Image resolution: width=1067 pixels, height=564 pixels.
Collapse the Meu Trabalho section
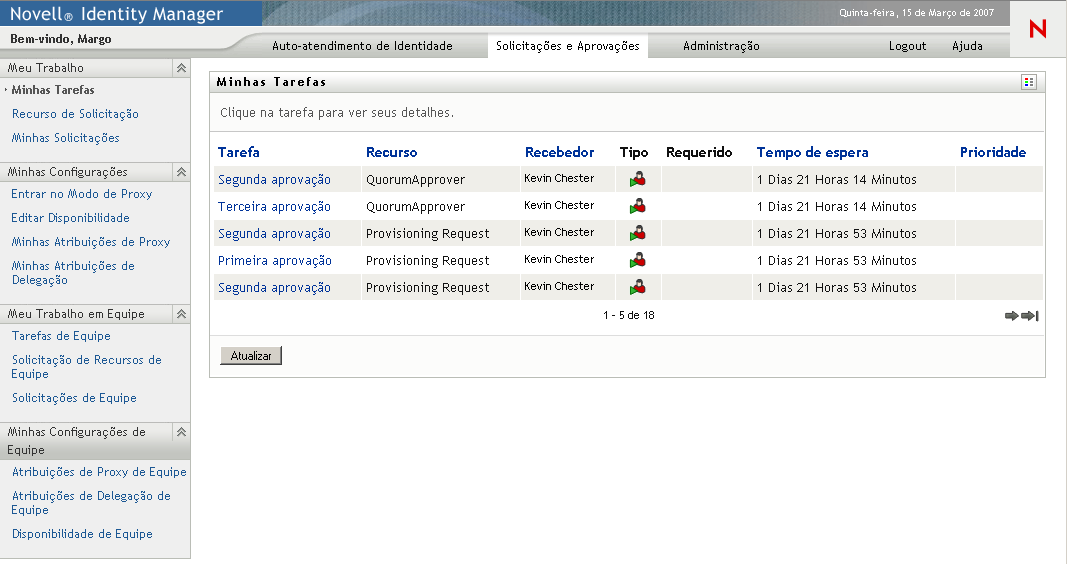coord(181,68)
